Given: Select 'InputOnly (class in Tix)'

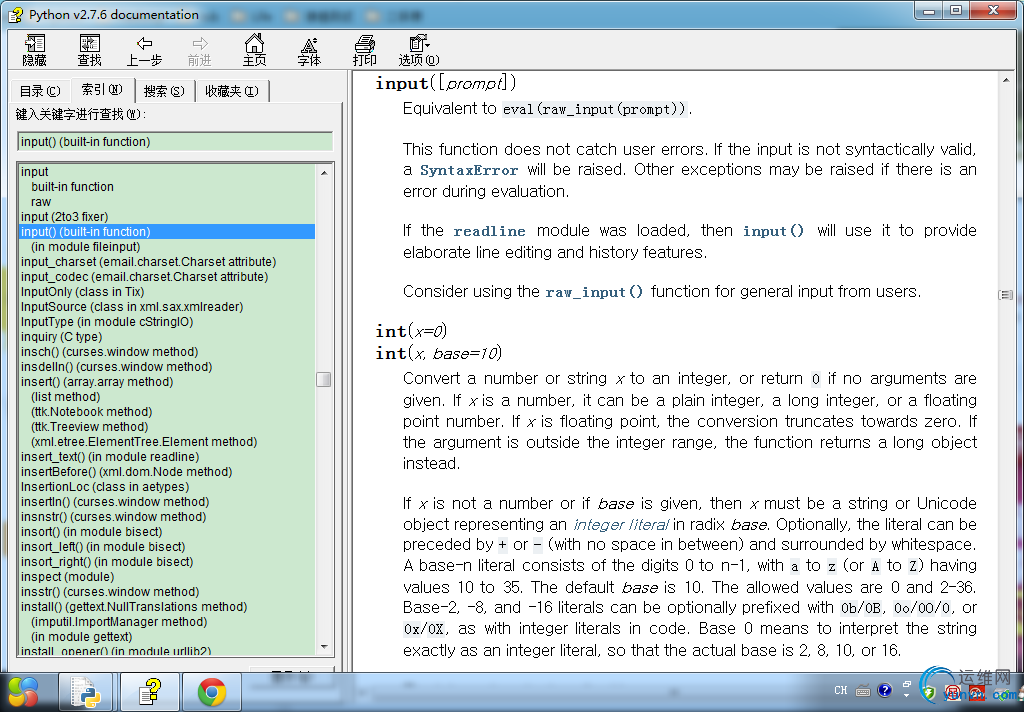Looking at the screenshot, I should click(x=82, y=292).
